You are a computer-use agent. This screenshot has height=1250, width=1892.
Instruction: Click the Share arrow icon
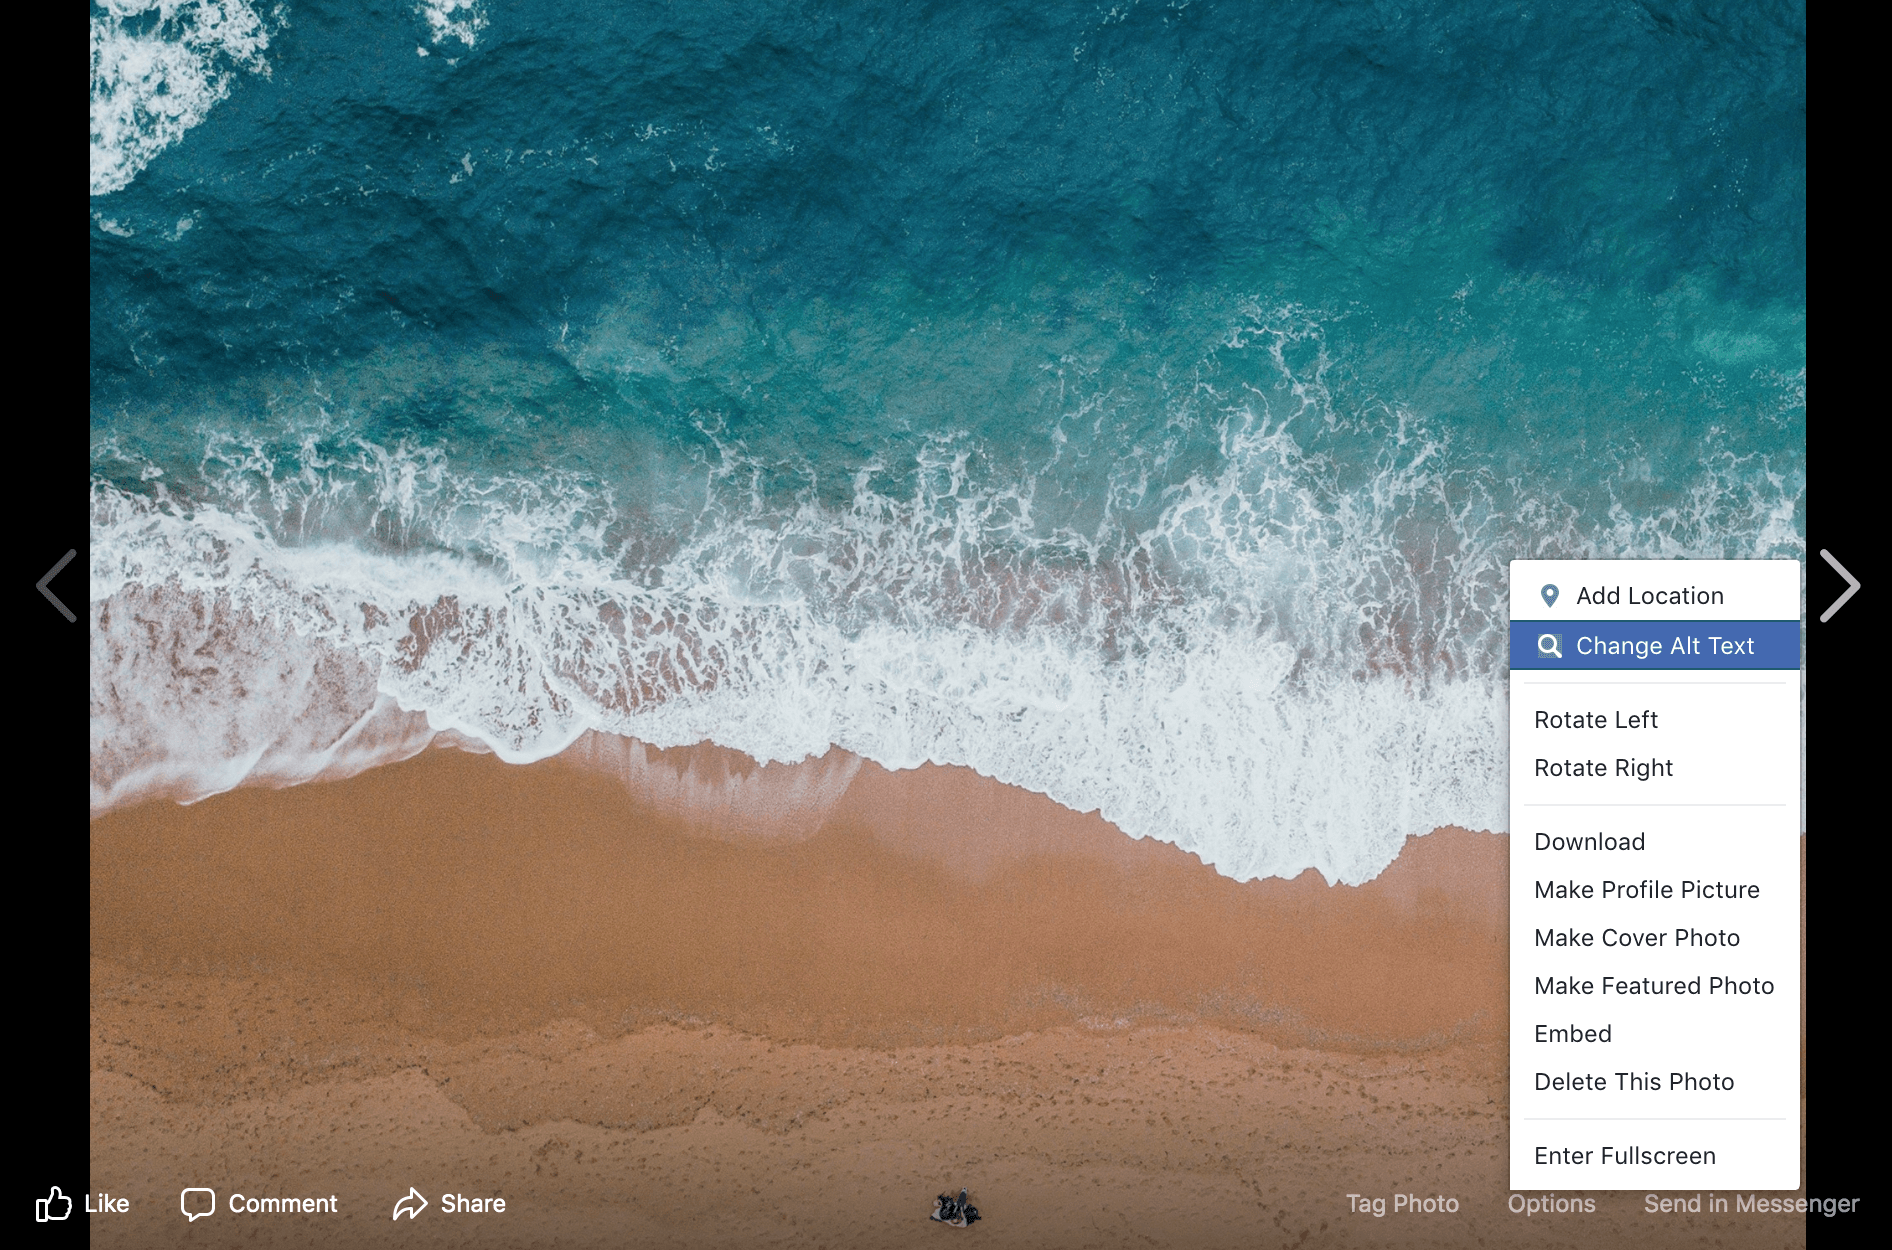[410, 1204]
